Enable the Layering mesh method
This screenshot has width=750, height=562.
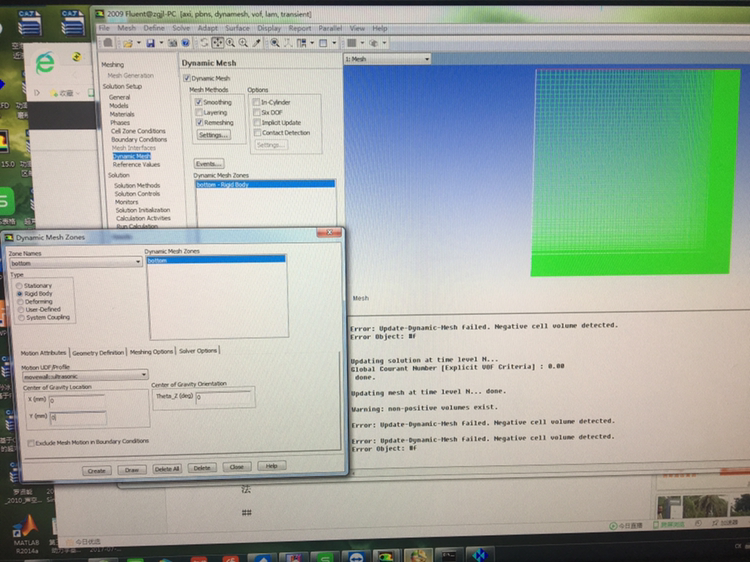[x=199, y=112]
